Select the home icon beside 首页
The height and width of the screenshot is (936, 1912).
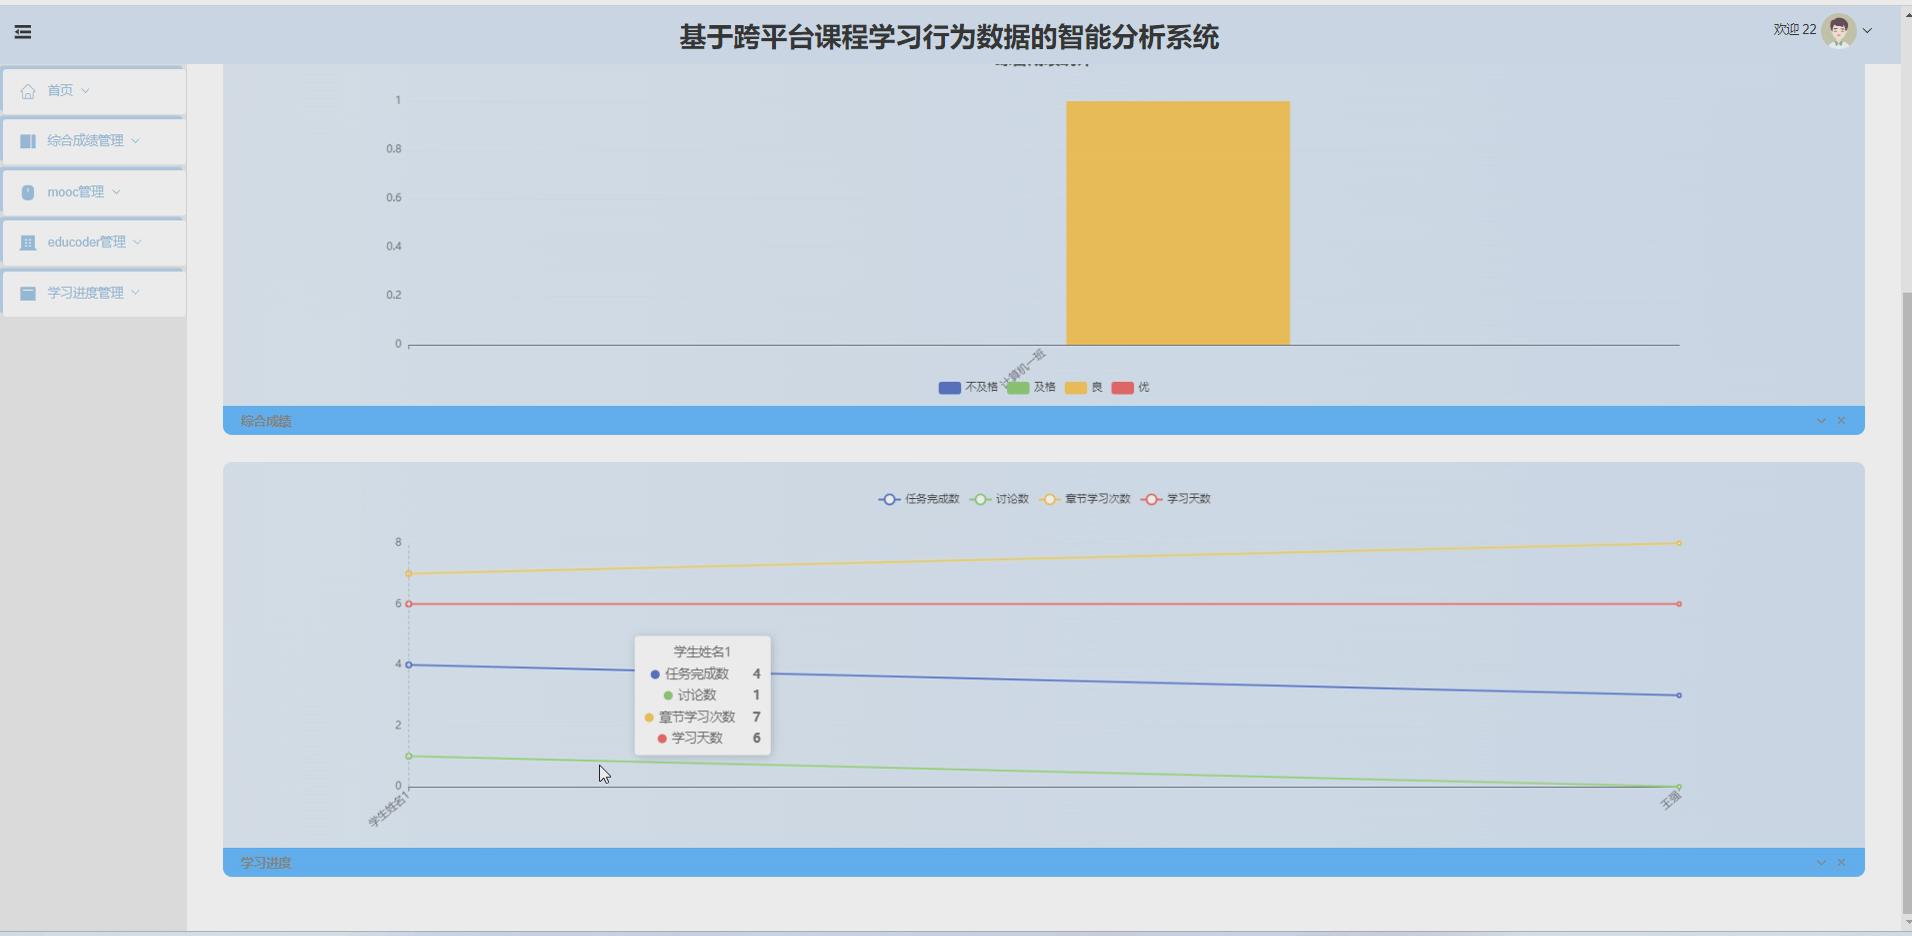coord(27,90)
